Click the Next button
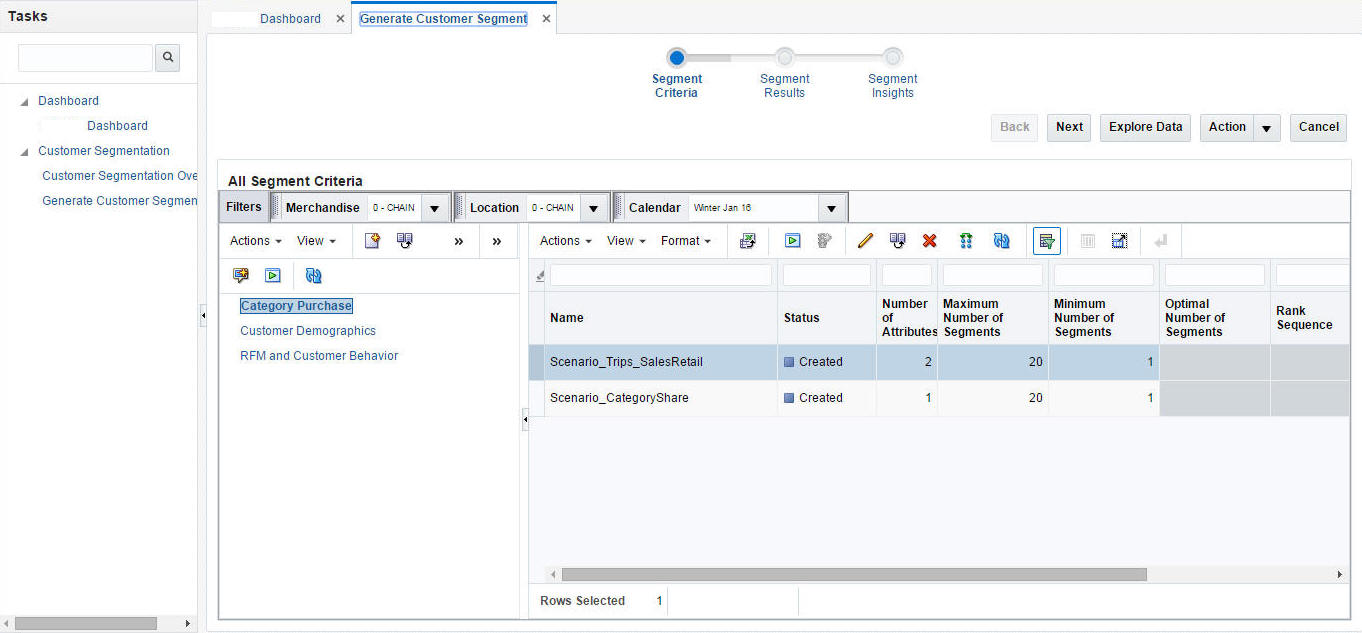 click(x=1069, y=127)
